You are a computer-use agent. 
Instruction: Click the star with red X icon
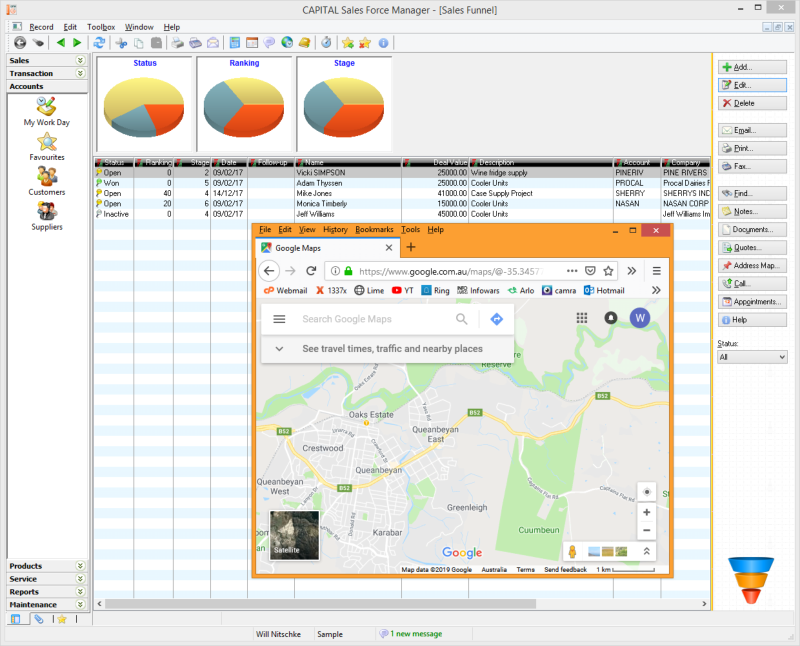pos(365,43)
